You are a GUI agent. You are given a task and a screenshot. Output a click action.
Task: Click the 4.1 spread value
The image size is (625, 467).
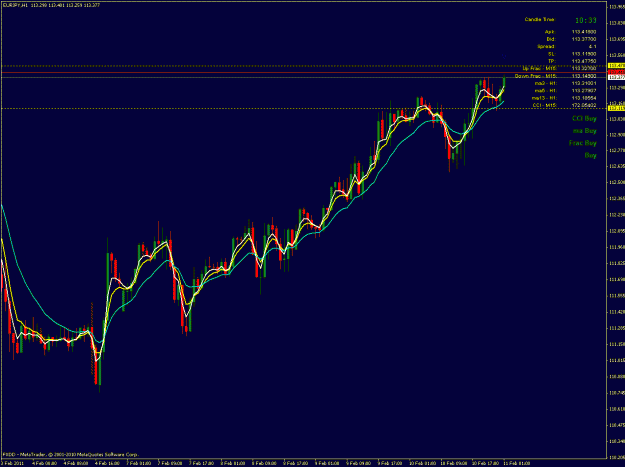pyautogui.click(x=593, y=47)
